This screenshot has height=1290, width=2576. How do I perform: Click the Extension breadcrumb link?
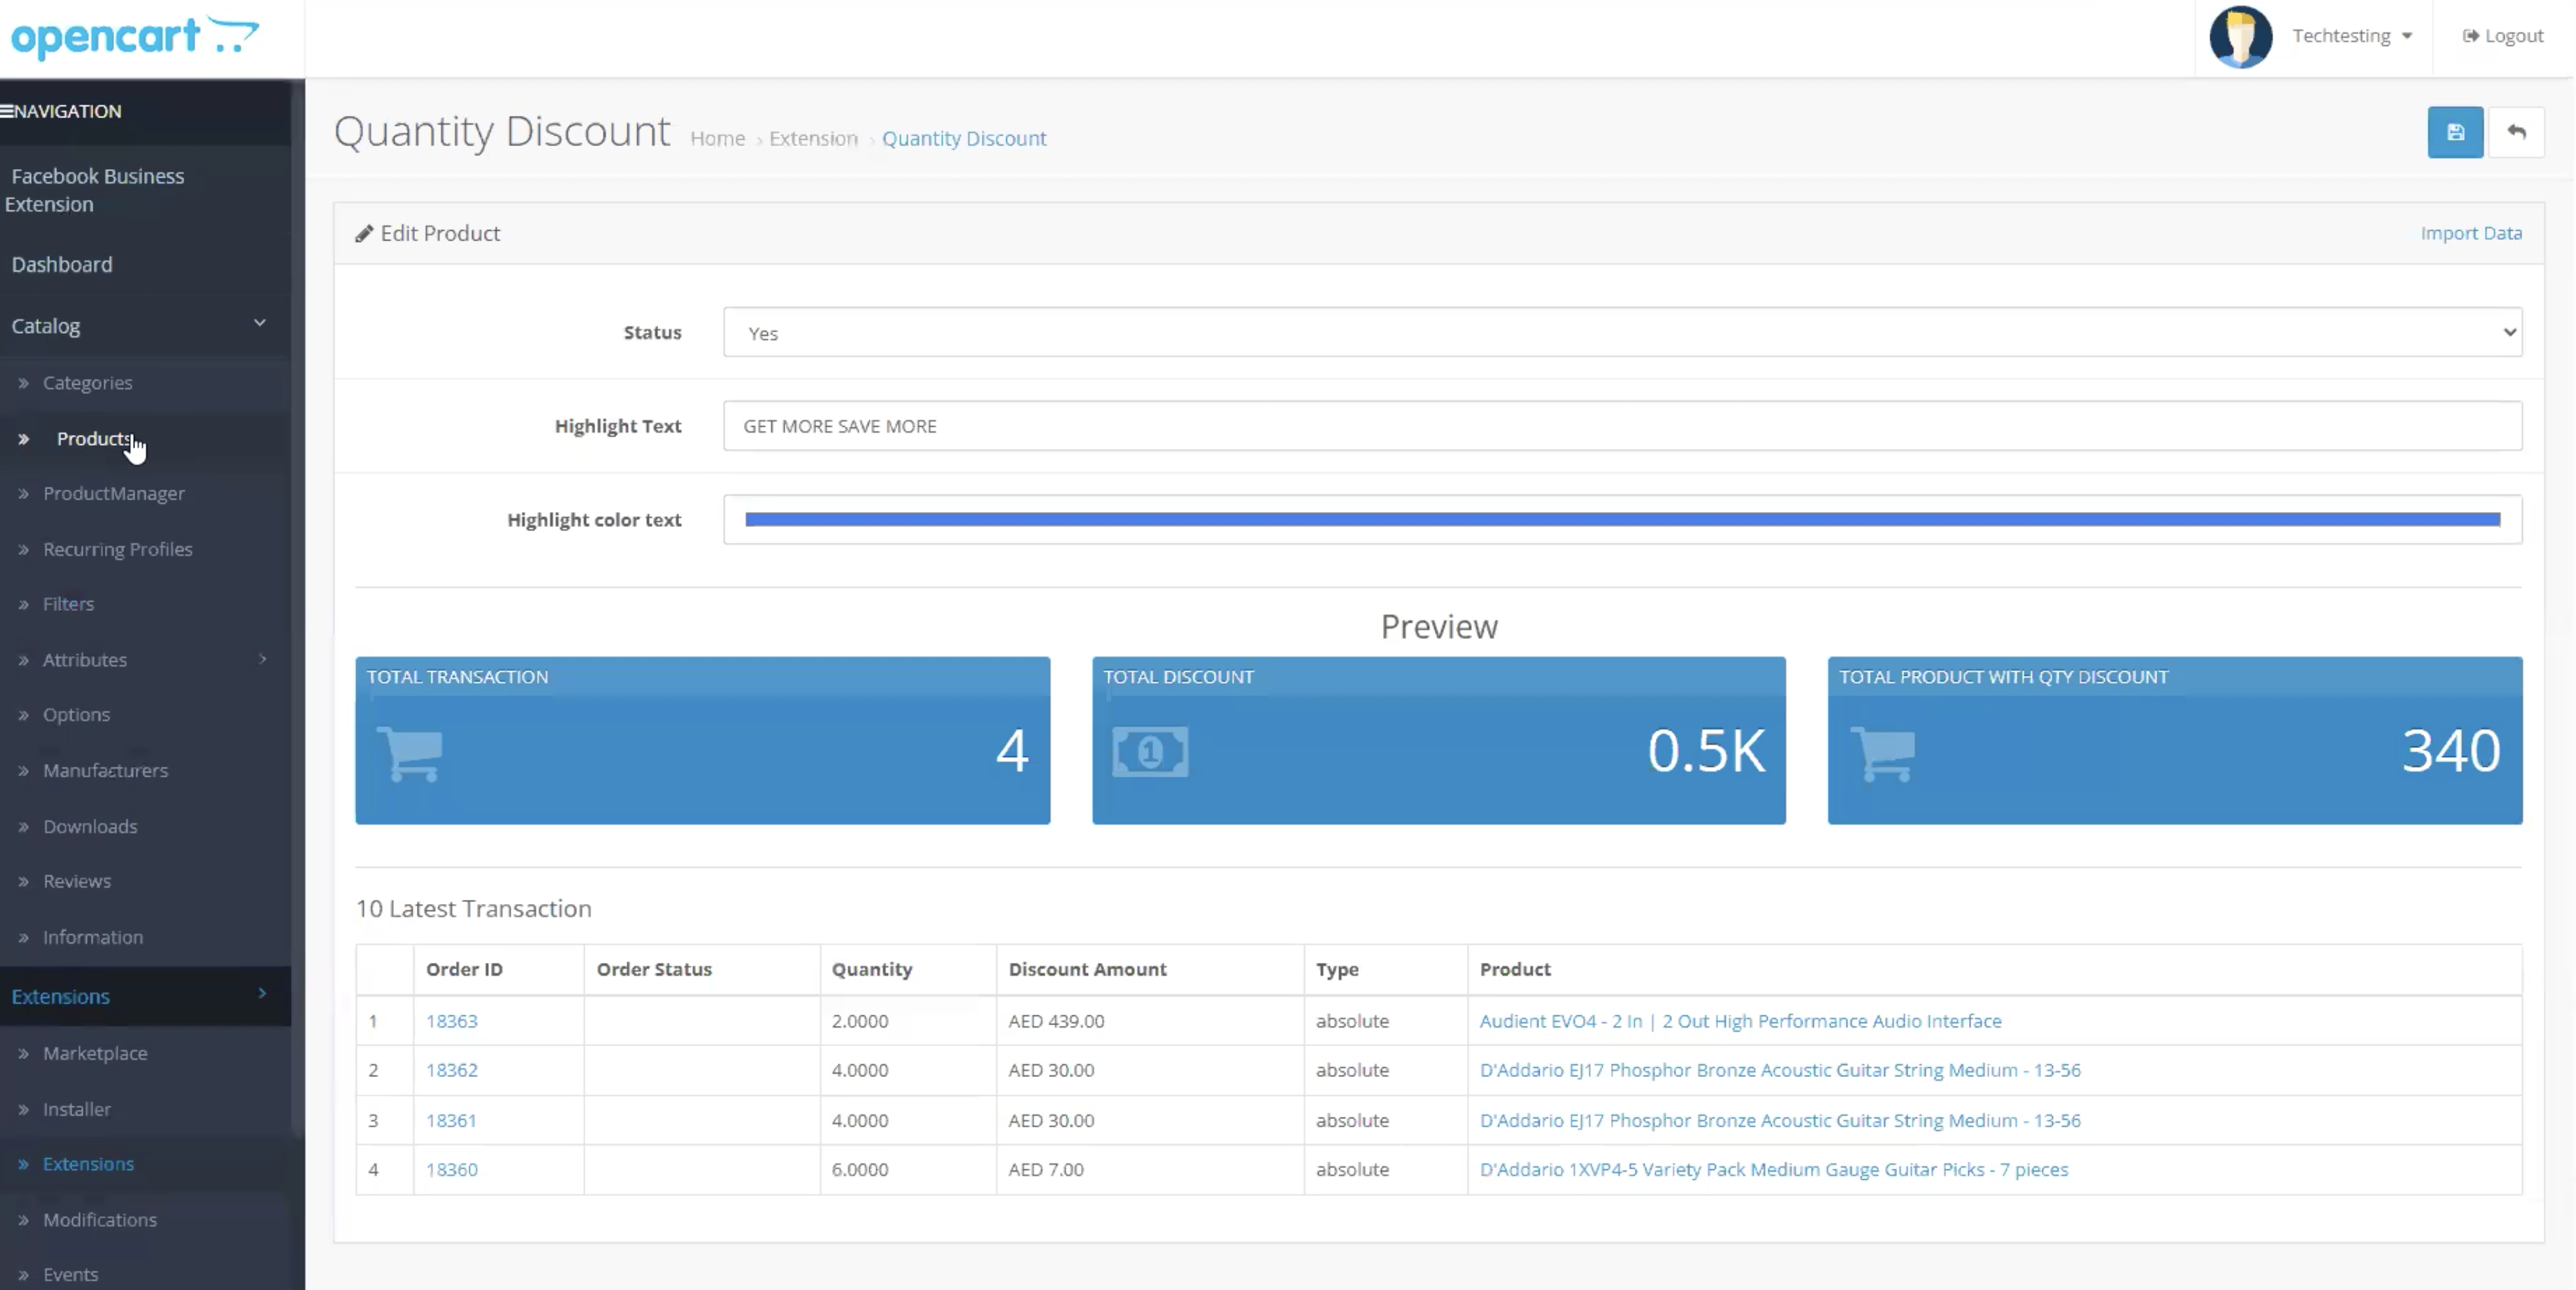(813, 139)
